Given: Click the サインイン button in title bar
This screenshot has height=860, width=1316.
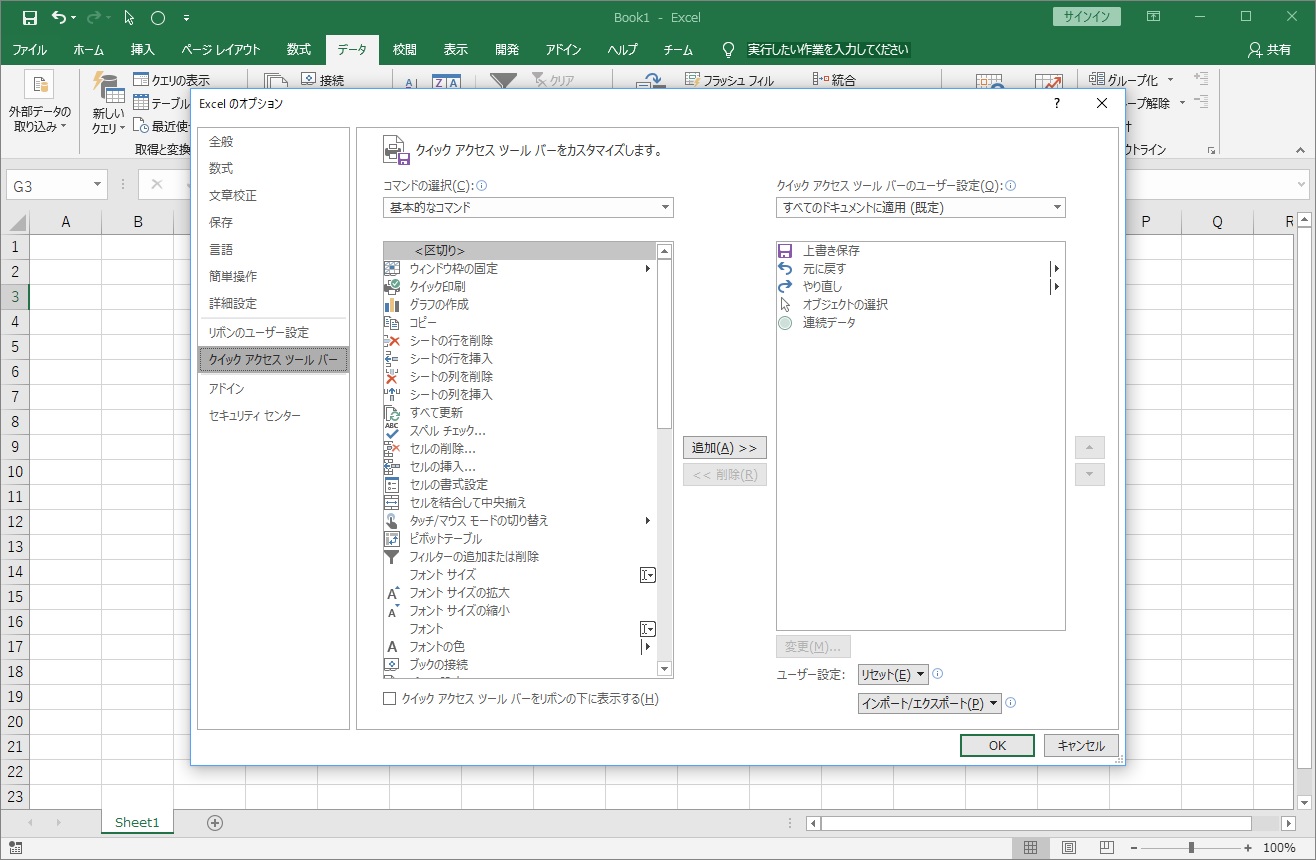Looking at the screenshot, I should [x=1087, y=17].
